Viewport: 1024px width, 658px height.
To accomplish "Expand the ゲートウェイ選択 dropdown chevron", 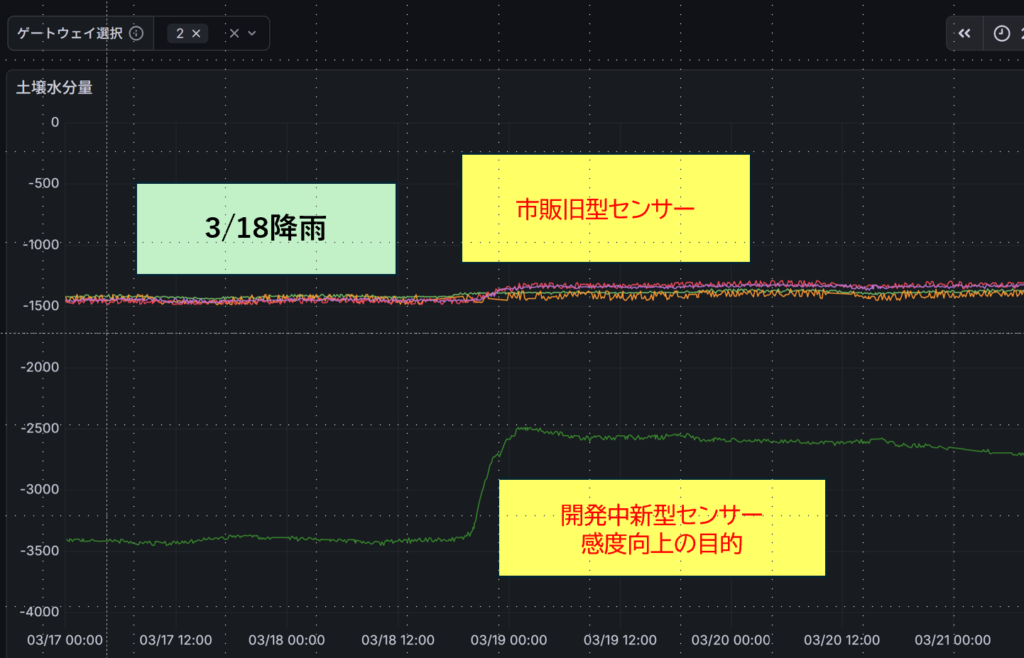I will point(252,33).
